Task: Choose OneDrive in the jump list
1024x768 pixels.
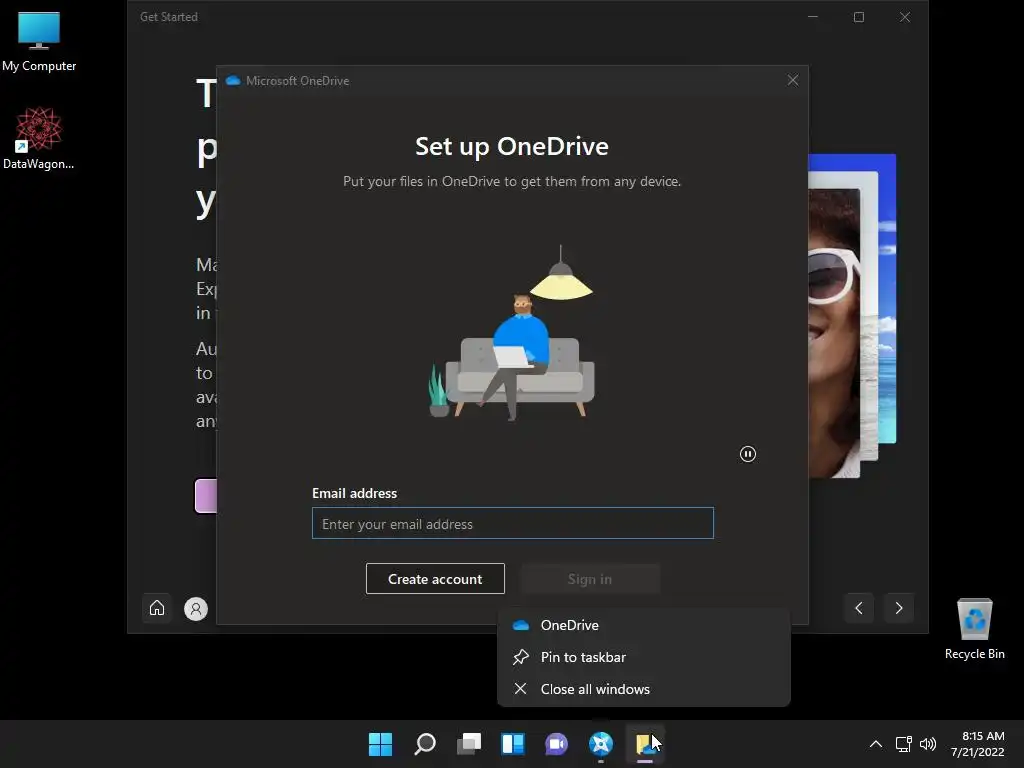Action: point(643,625)
